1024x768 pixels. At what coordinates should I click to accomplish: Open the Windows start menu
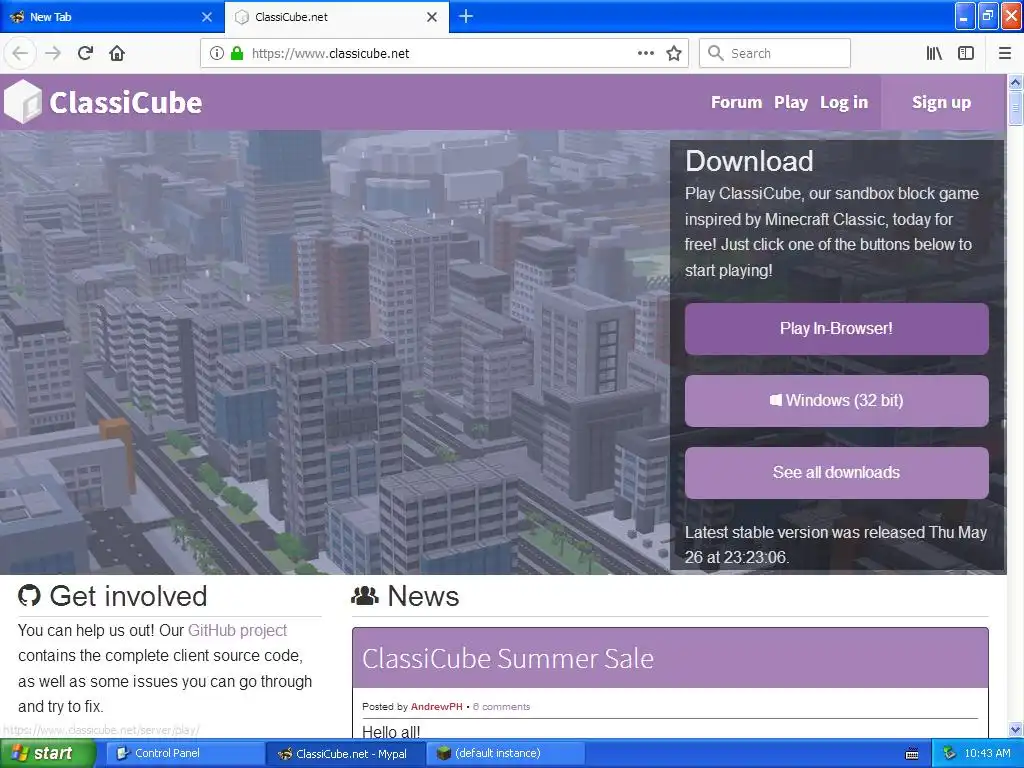47,753
